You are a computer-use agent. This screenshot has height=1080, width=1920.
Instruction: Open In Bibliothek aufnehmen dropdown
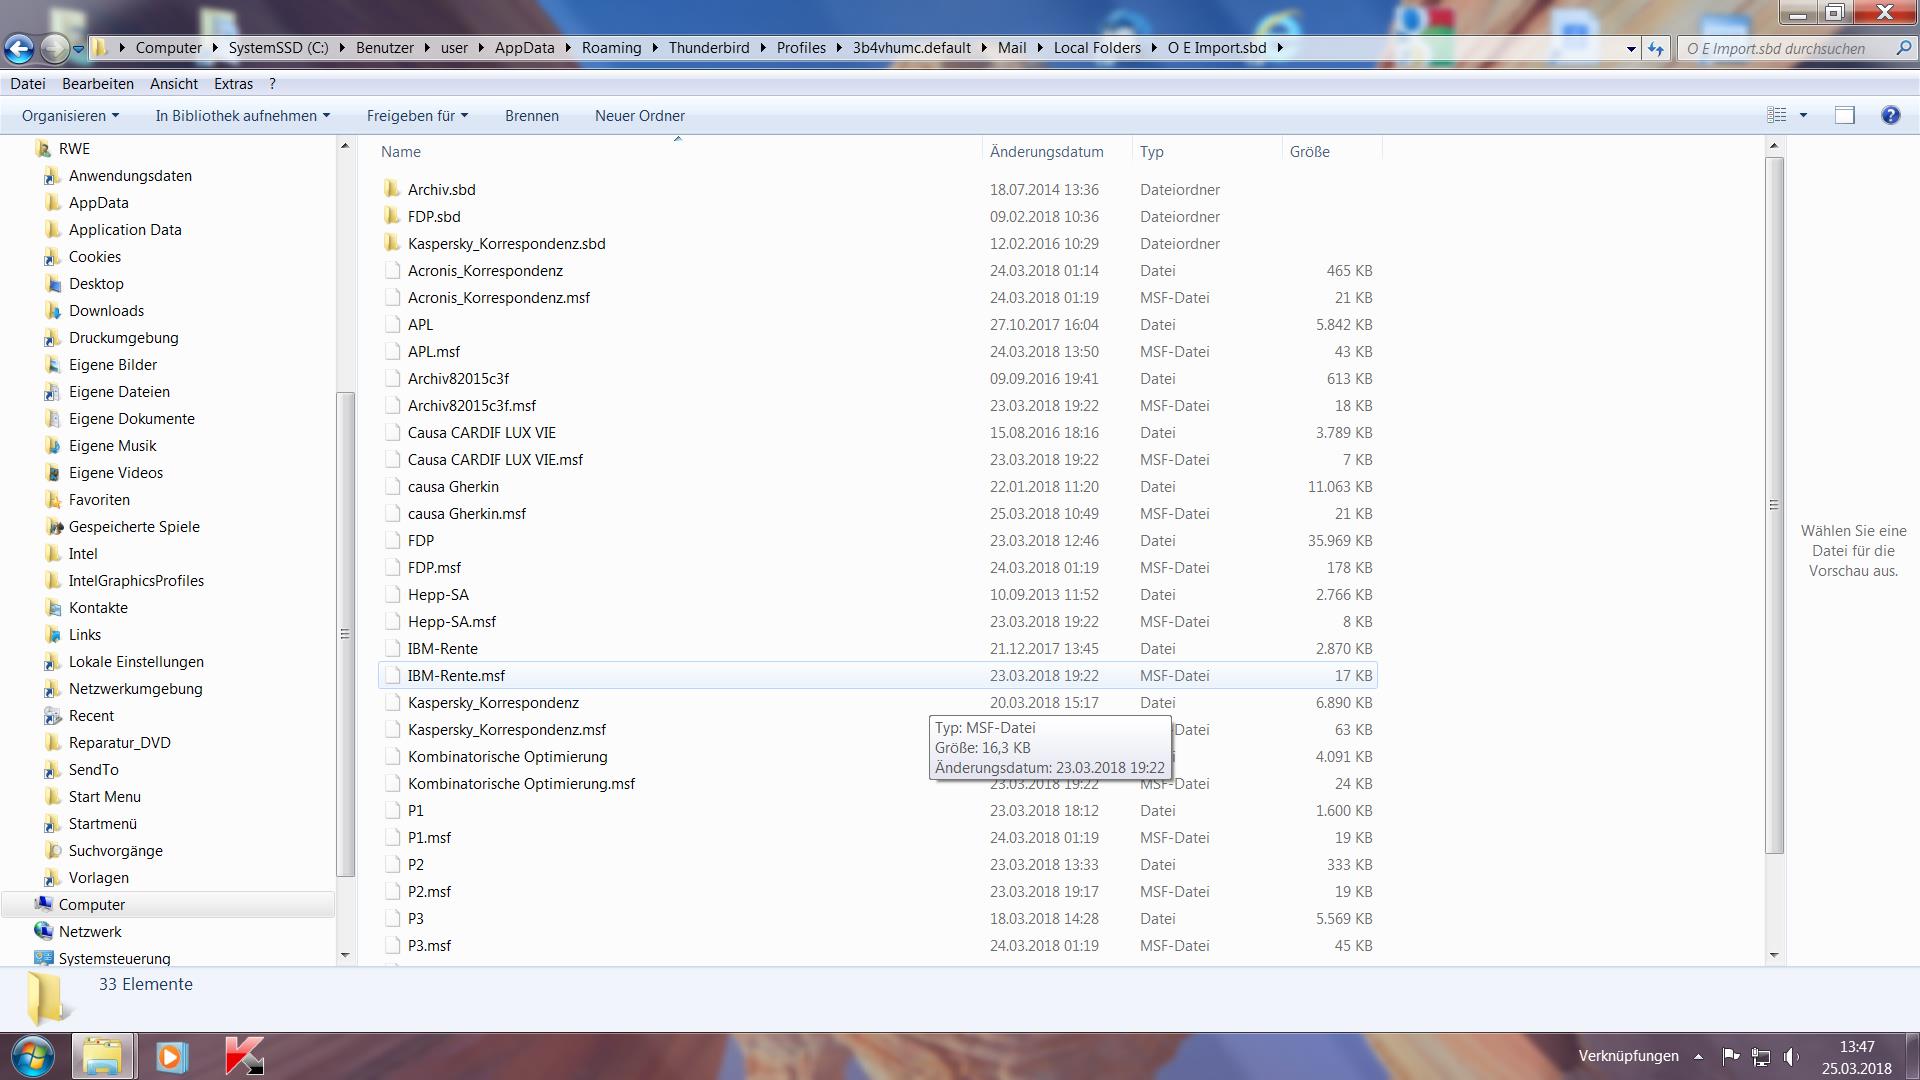242,115
